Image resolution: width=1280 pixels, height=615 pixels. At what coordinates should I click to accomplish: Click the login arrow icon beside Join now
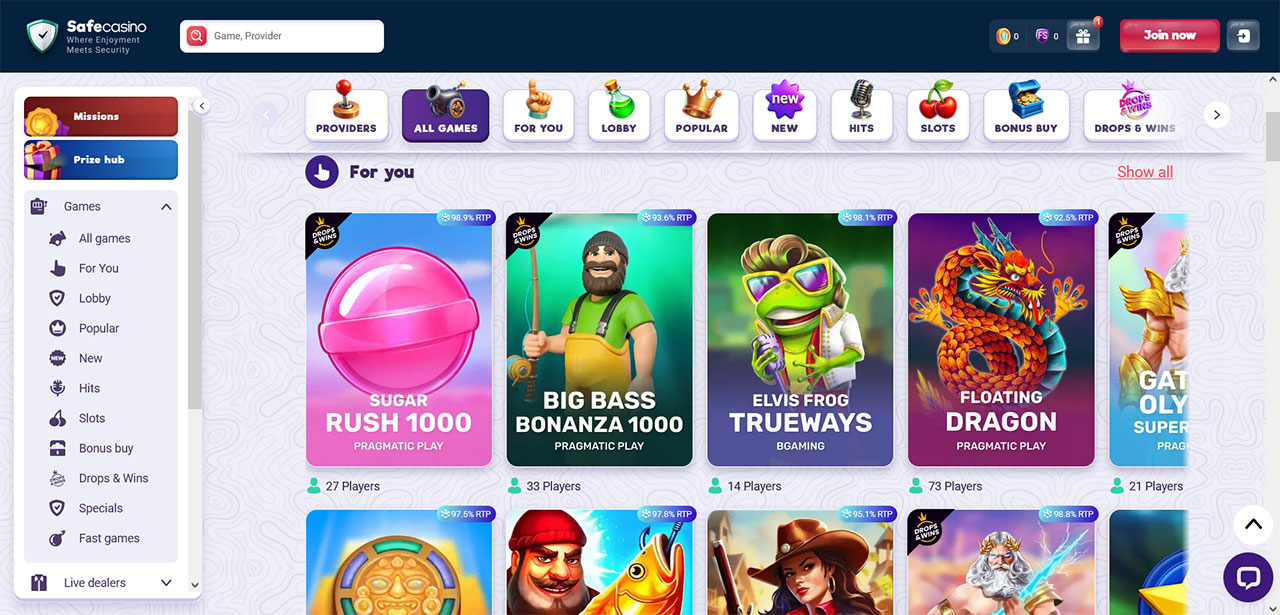[x=1243, y=36]
